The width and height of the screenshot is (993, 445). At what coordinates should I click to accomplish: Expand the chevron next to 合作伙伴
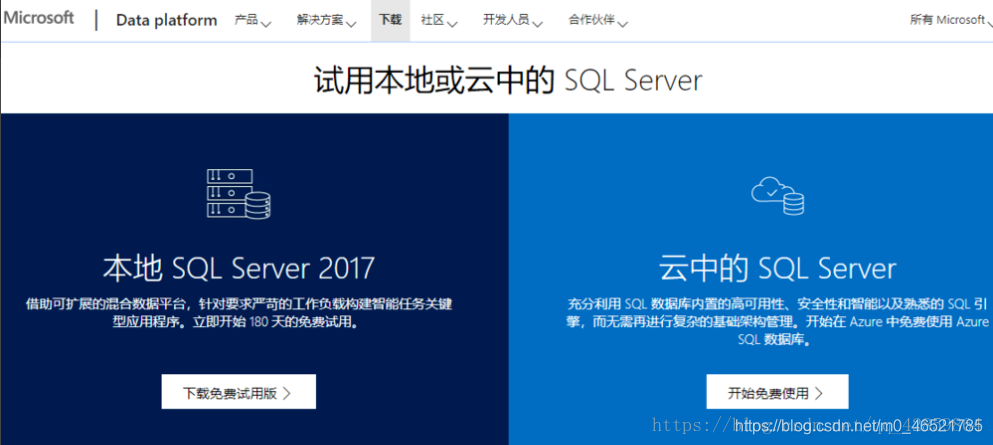[x=623, y=24]
